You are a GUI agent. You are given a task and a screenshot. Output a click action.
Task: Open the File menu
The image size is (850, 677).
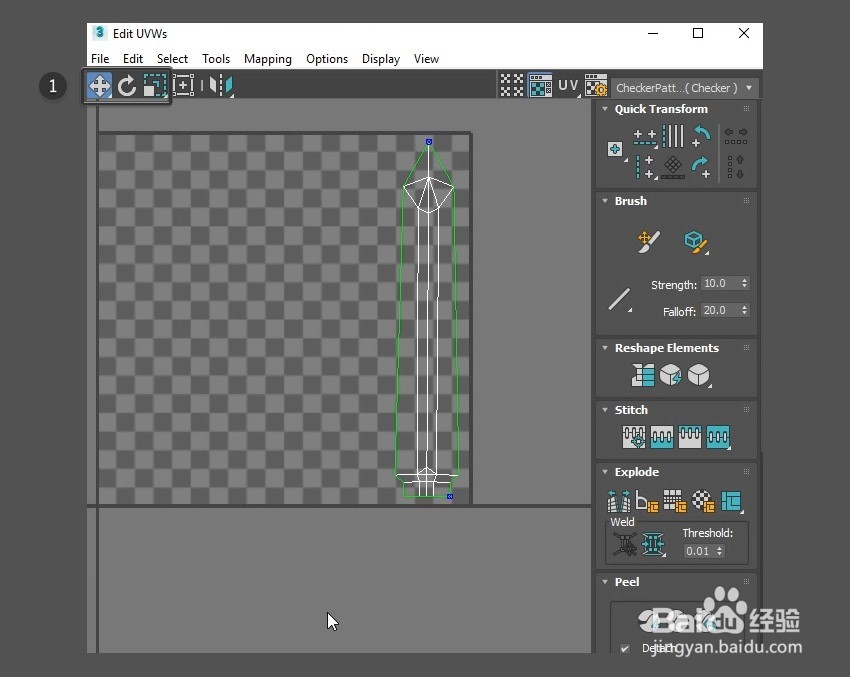tap(100, 59)
